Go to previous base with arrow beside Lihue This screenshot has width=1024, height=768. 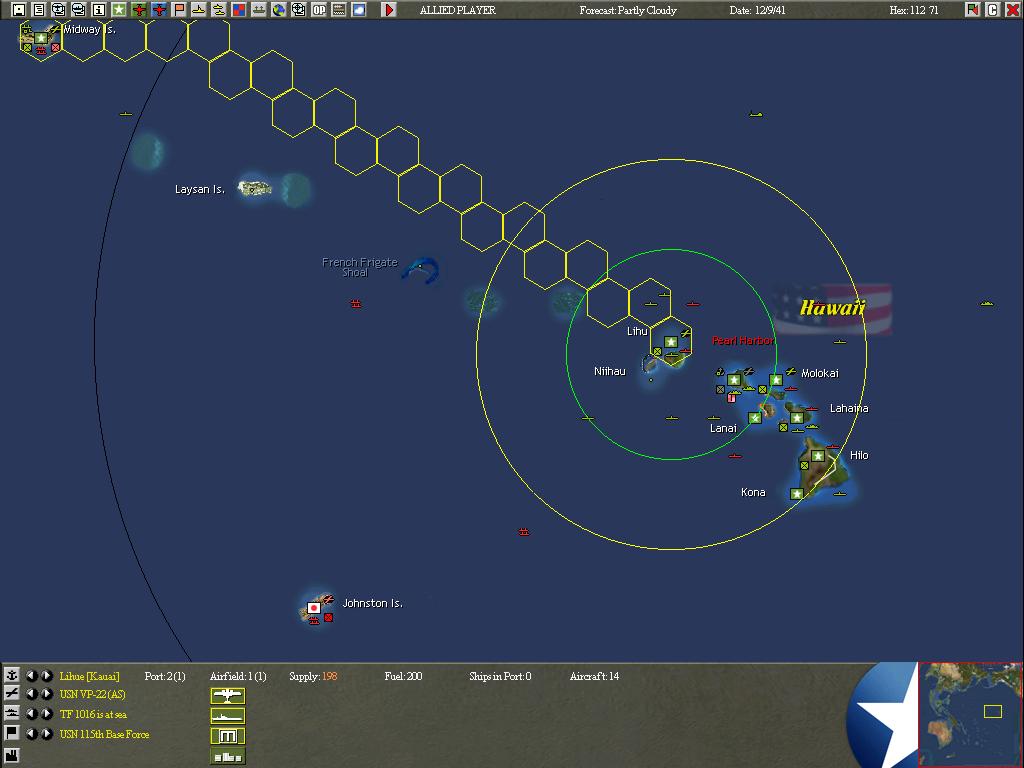tap(31, 675)
